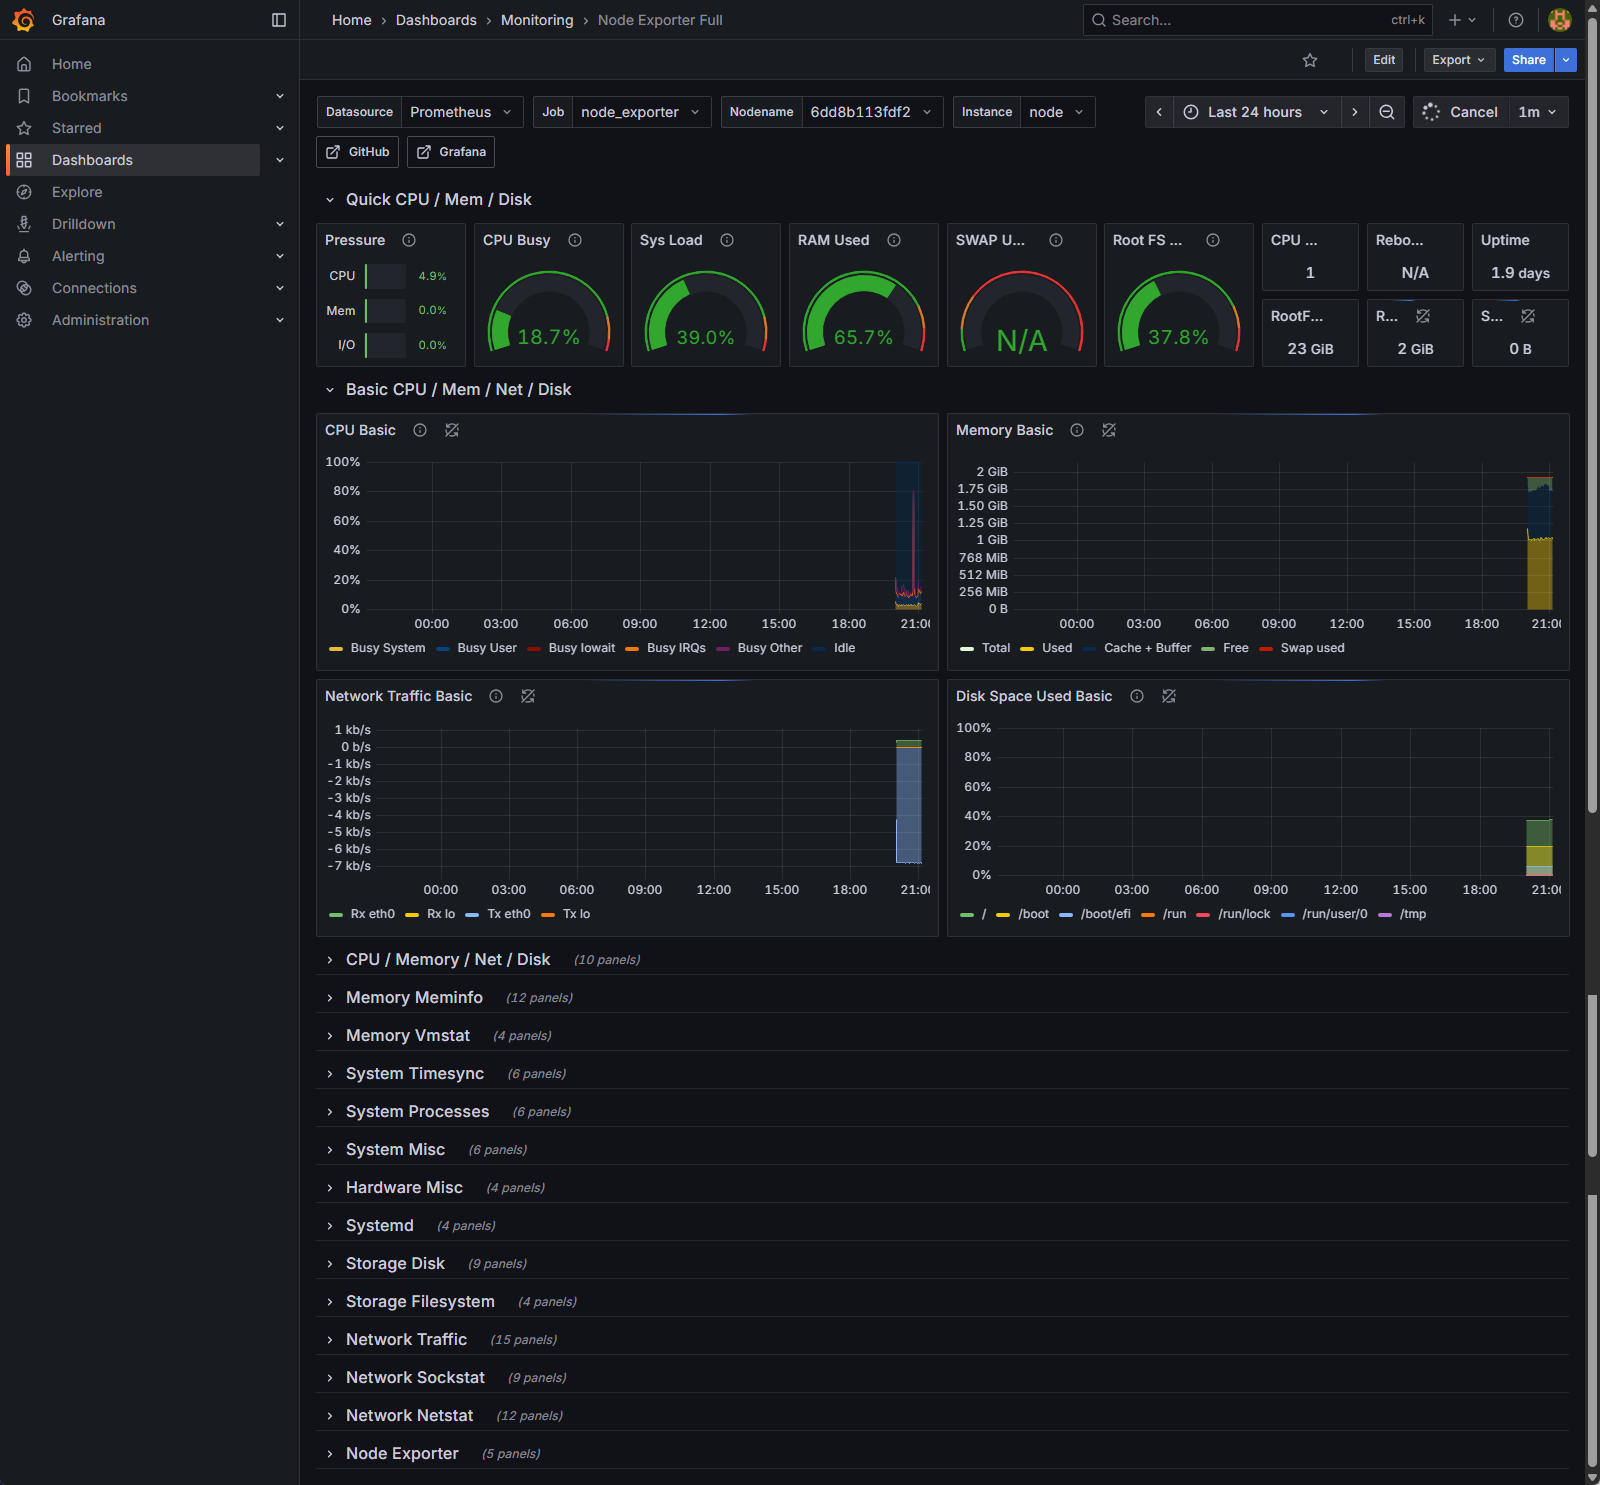Open the Instance node dropdown
The image size is (1600, 1485).
1057,112
